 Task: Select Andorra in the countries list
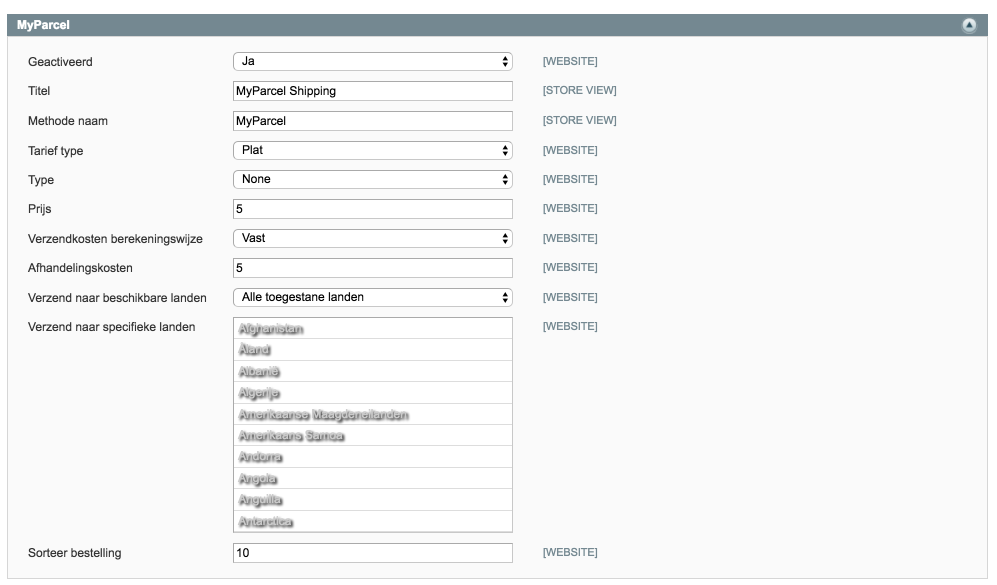(373, 457)
